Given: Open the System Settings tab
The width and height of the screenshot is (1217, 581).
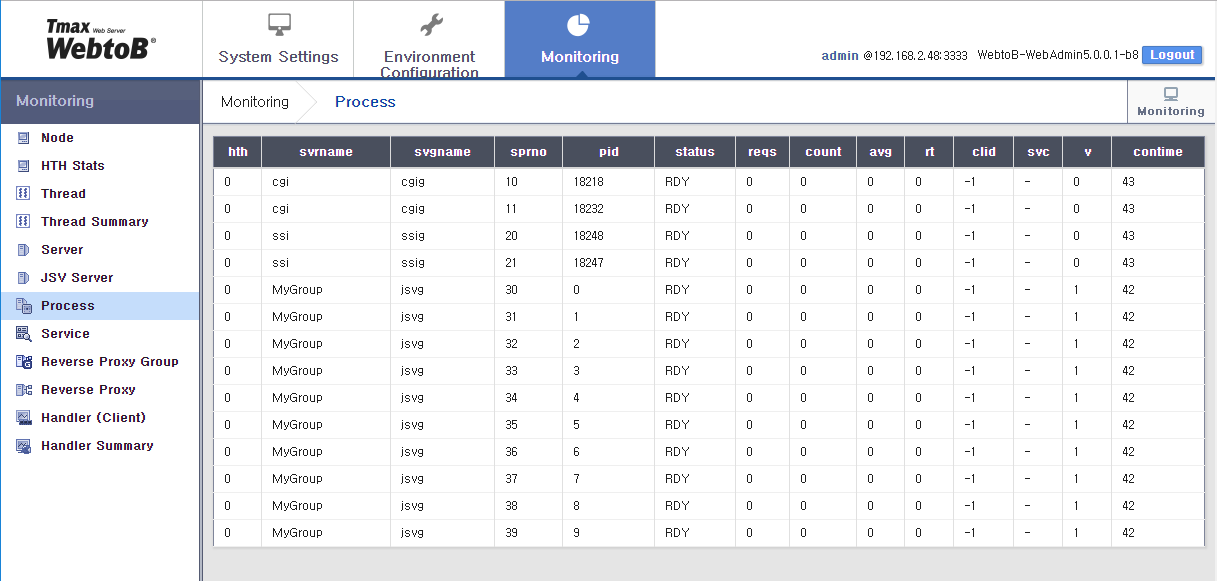Looking at the screenshot, I should tap(278, 39).
